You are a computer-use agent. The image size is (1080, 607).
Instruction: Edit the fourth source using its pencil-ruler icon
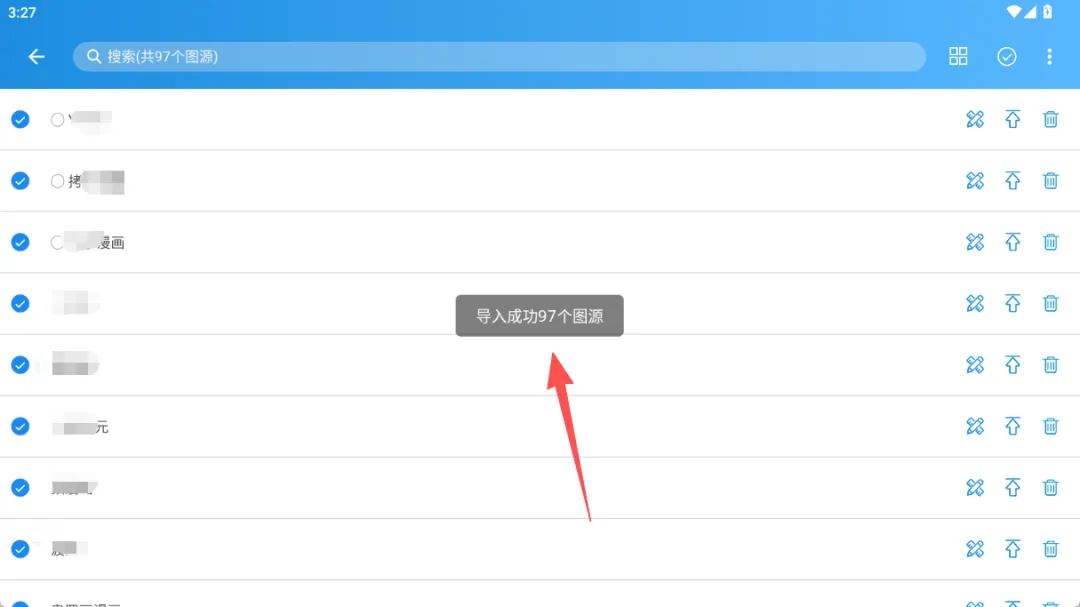[x=975, y=303]
